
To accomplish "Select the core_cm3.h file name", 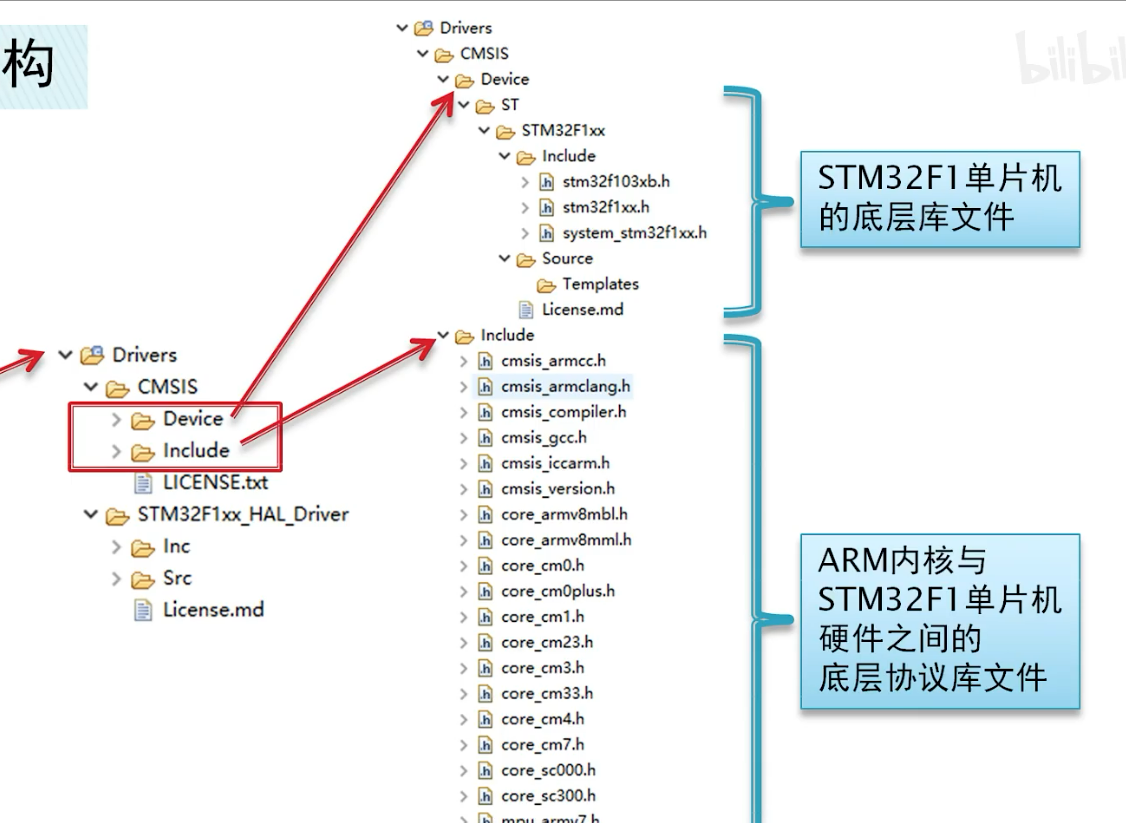I will click(542, 669).
